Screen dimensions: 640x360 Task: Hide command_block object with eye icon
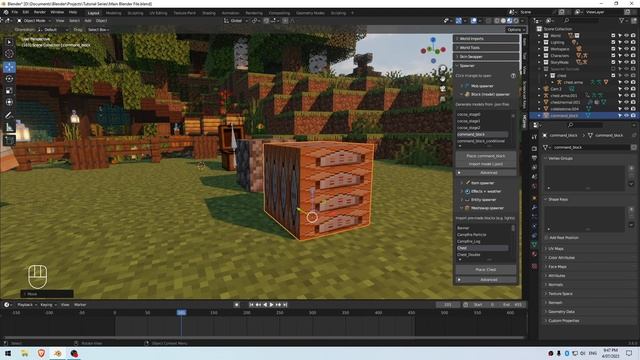pyautogui.click(x=626, y=116)
